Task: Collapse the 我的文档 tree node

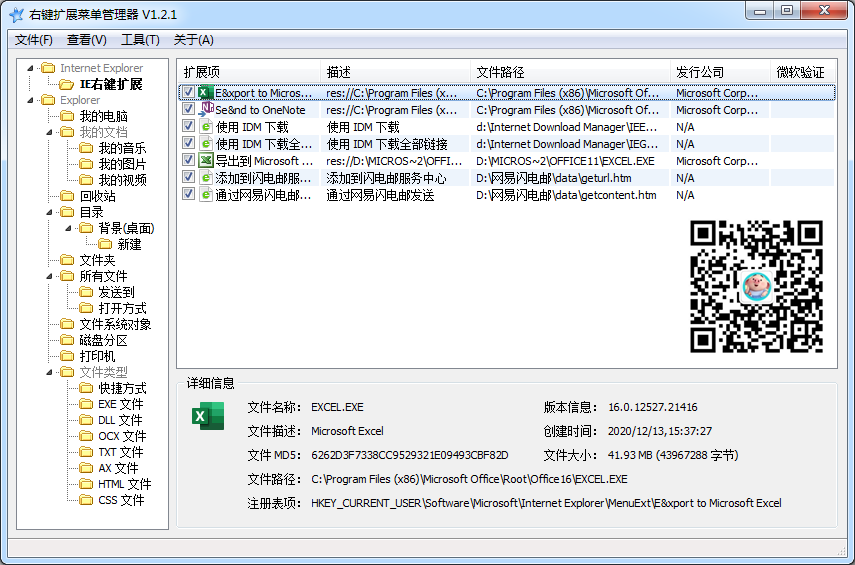Action: (50, 133)
